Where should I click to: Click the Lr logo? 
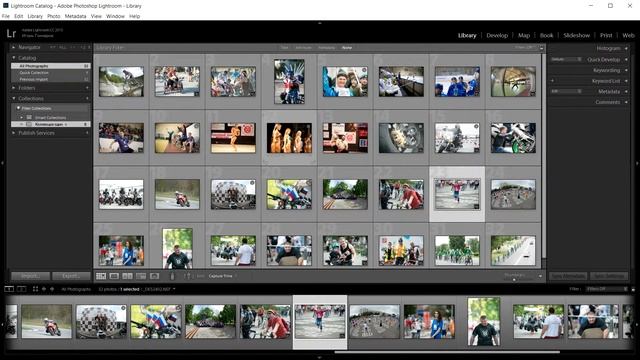[x=11, y=33]
